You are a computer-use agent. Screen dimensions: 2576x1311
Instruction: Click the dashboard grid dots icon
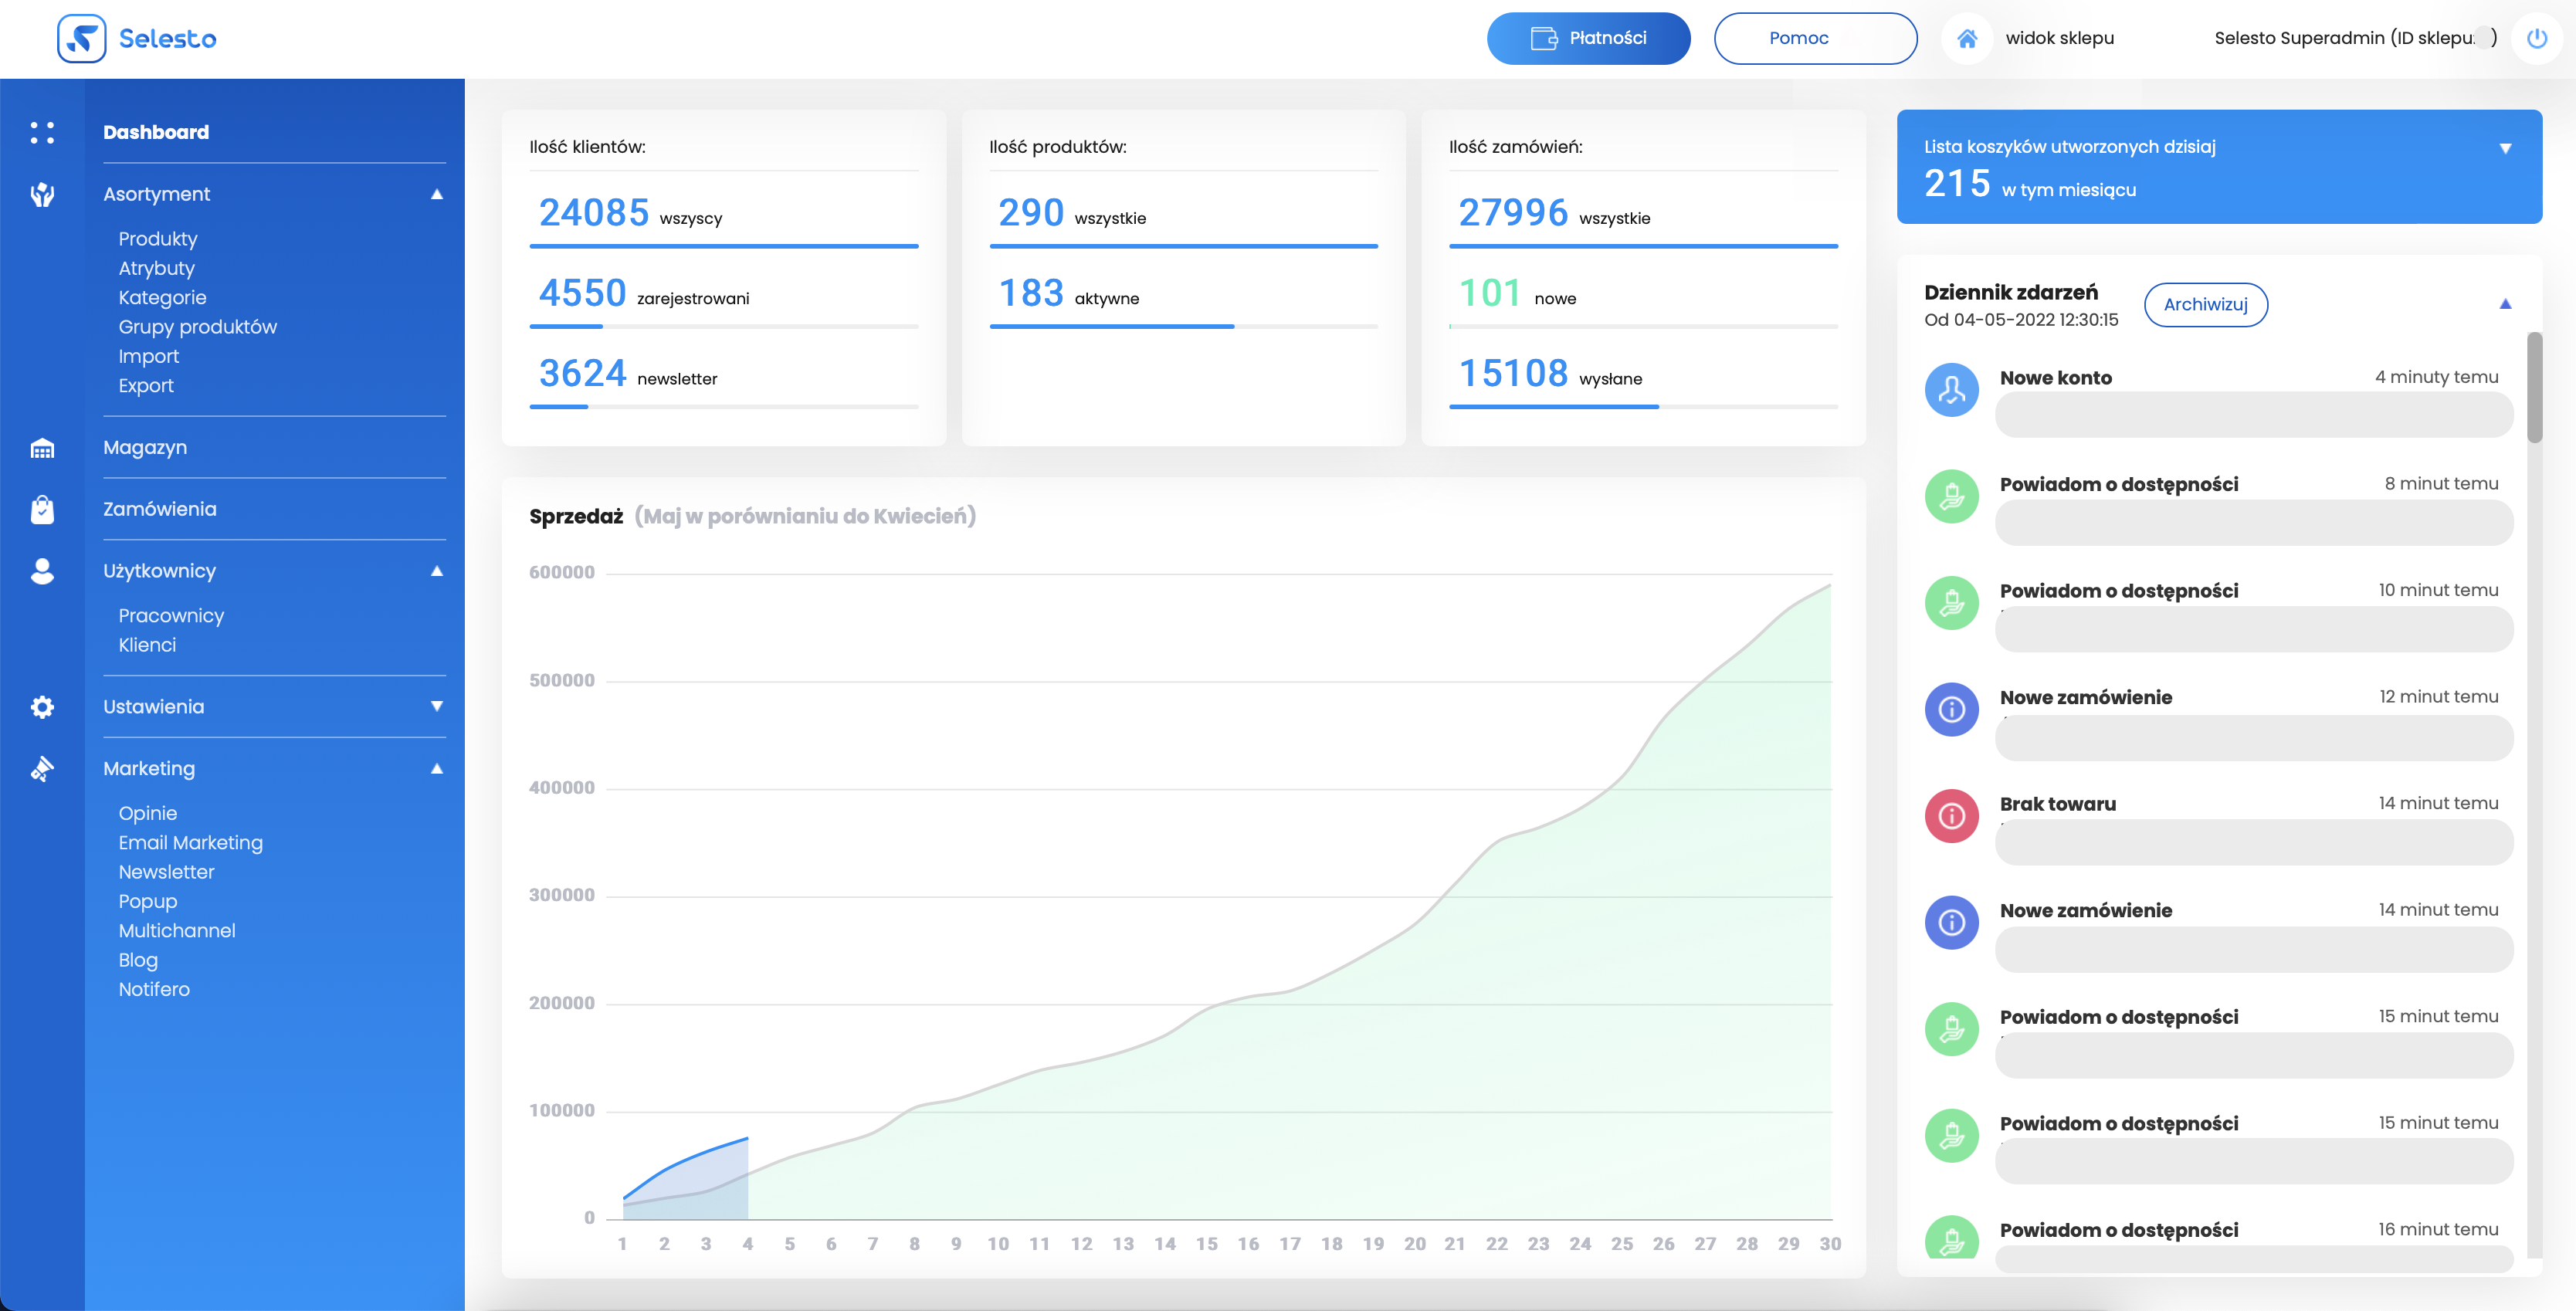pos(42,132)
